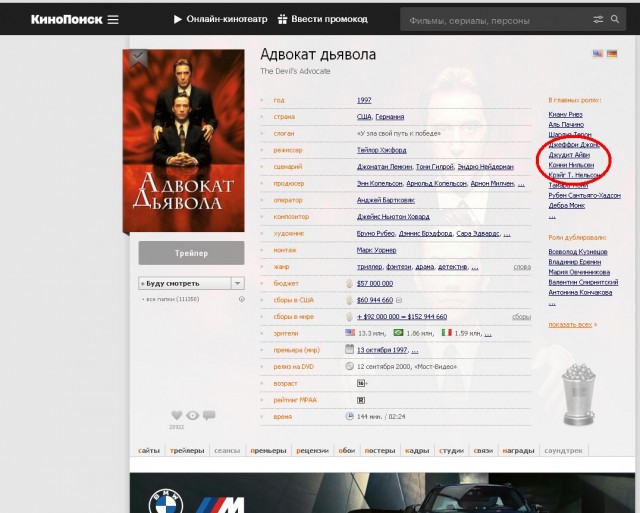
Task: Focus the Фильмы, сериалы, персоны search field
Action: coord(498,20)
